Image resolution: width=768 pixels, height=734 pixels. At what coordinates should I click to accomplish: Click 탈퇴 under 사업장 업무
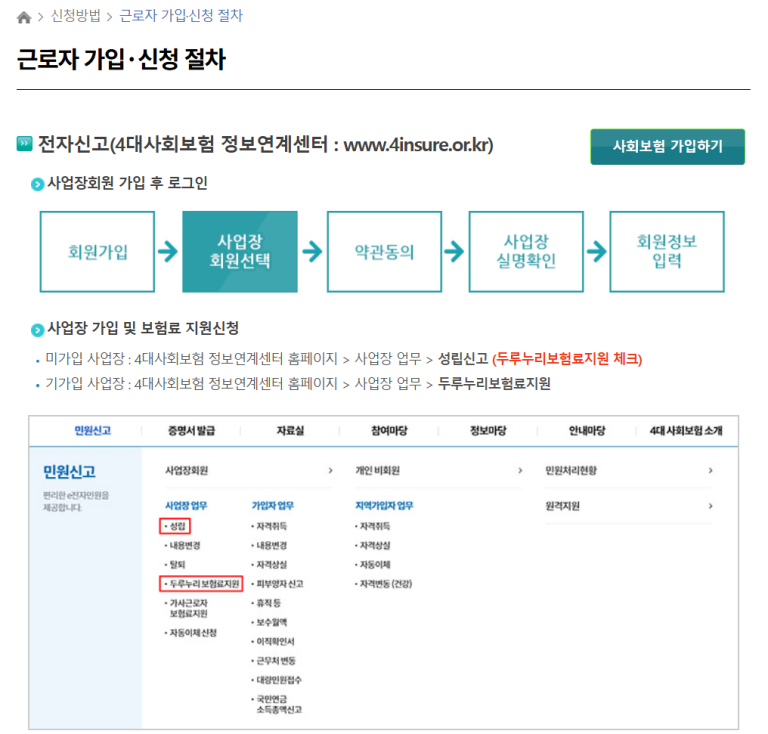coord(175,565)
